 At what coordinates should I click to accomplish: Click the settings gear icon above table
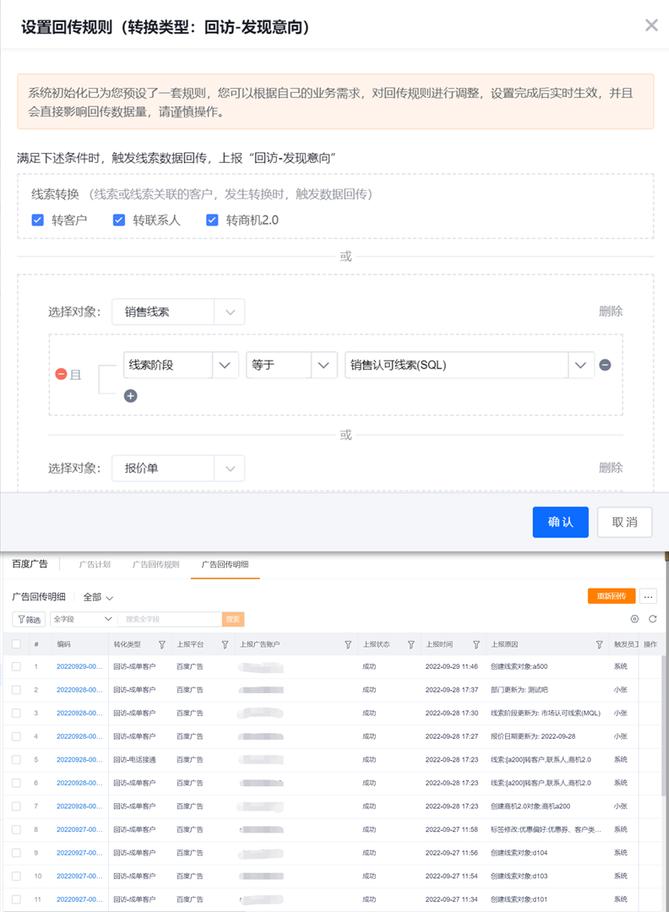point(634,619)
